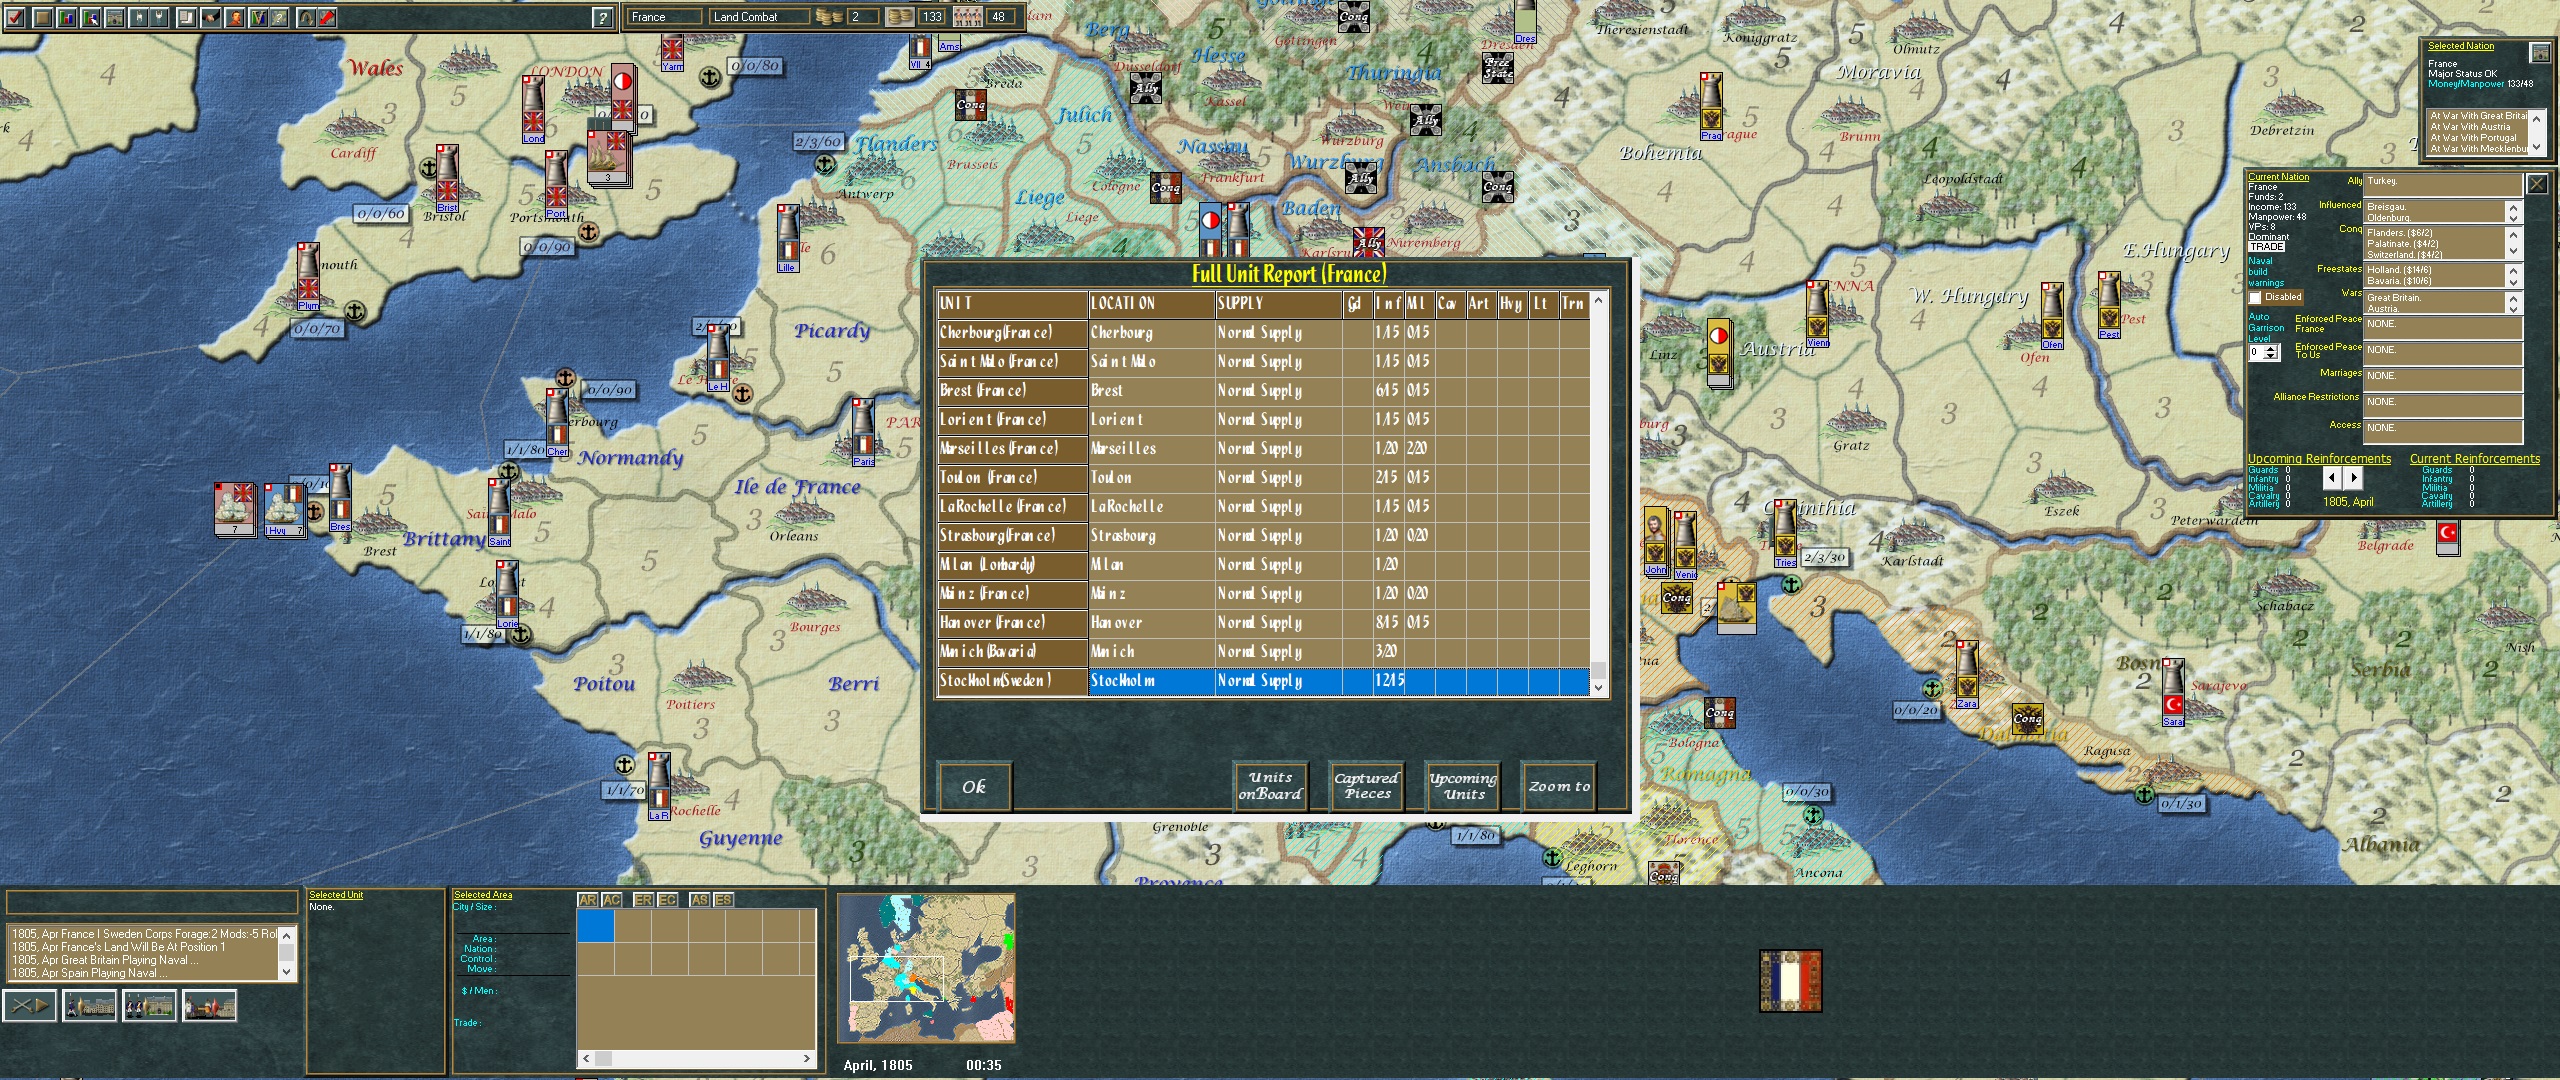Toggle the Naval build warnings Disabled checkbox

click(2255, 298)
